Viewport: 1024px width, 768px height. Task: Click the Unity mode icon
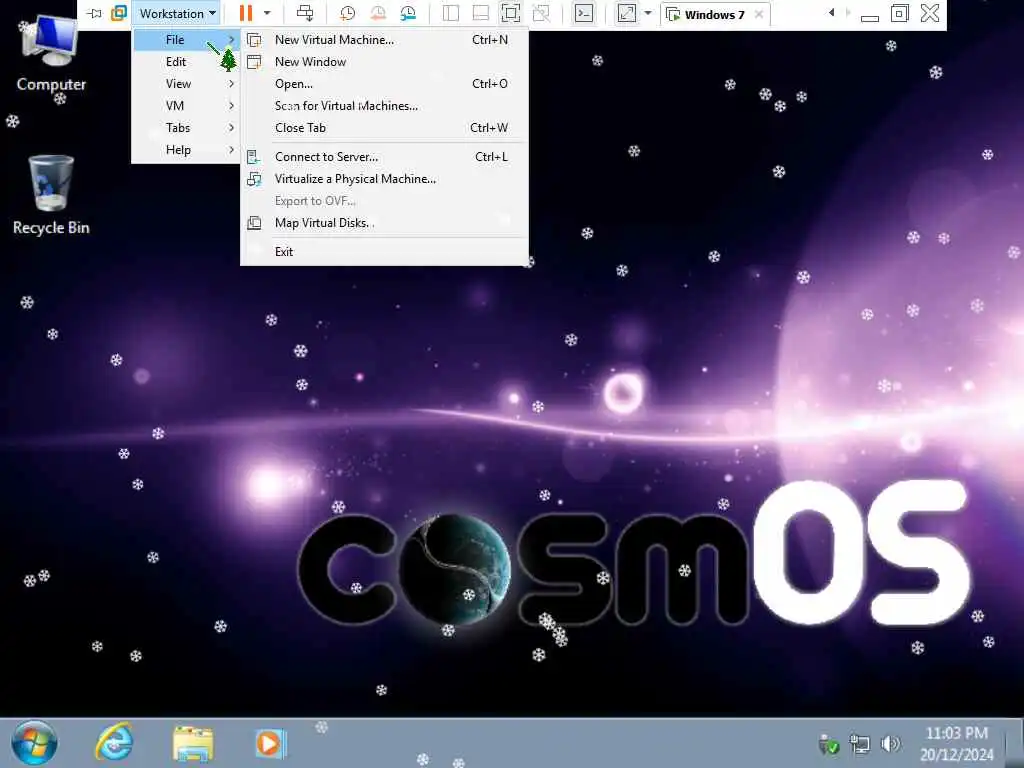click(x=541, y=13)
